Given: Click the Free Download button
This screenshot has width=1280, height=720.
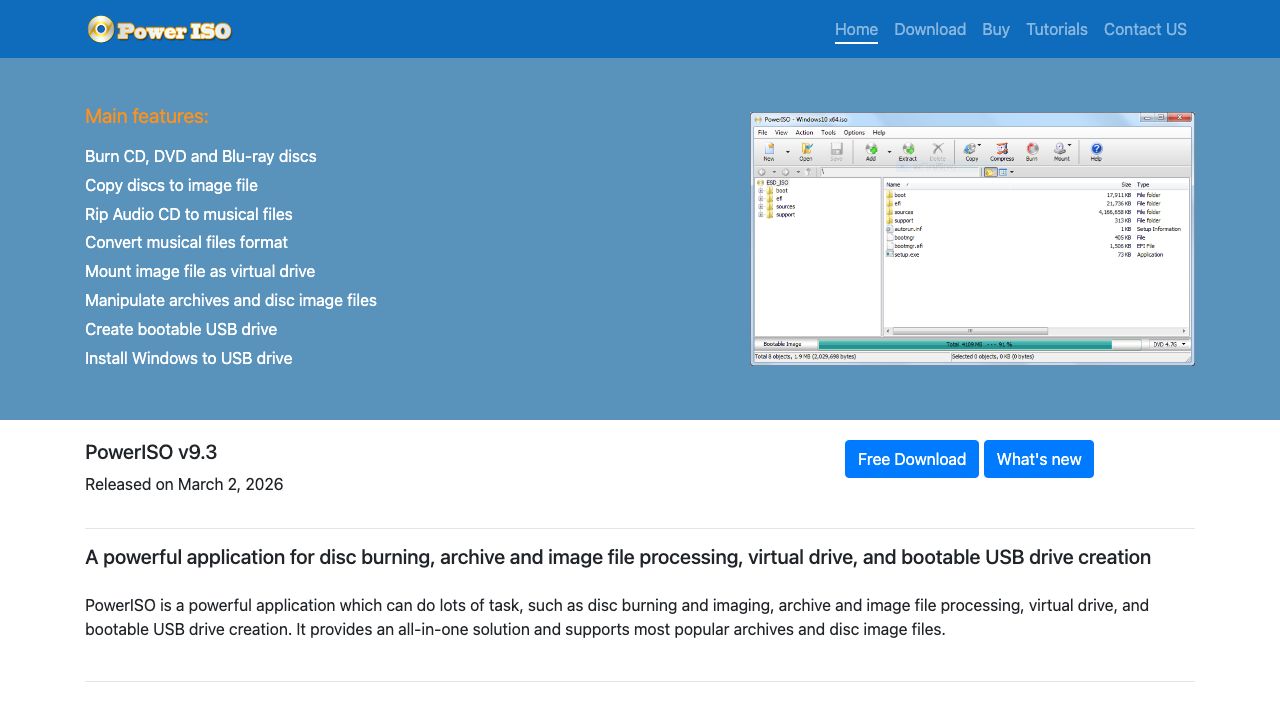Looking at the screenshot, I should coord(912,459).
